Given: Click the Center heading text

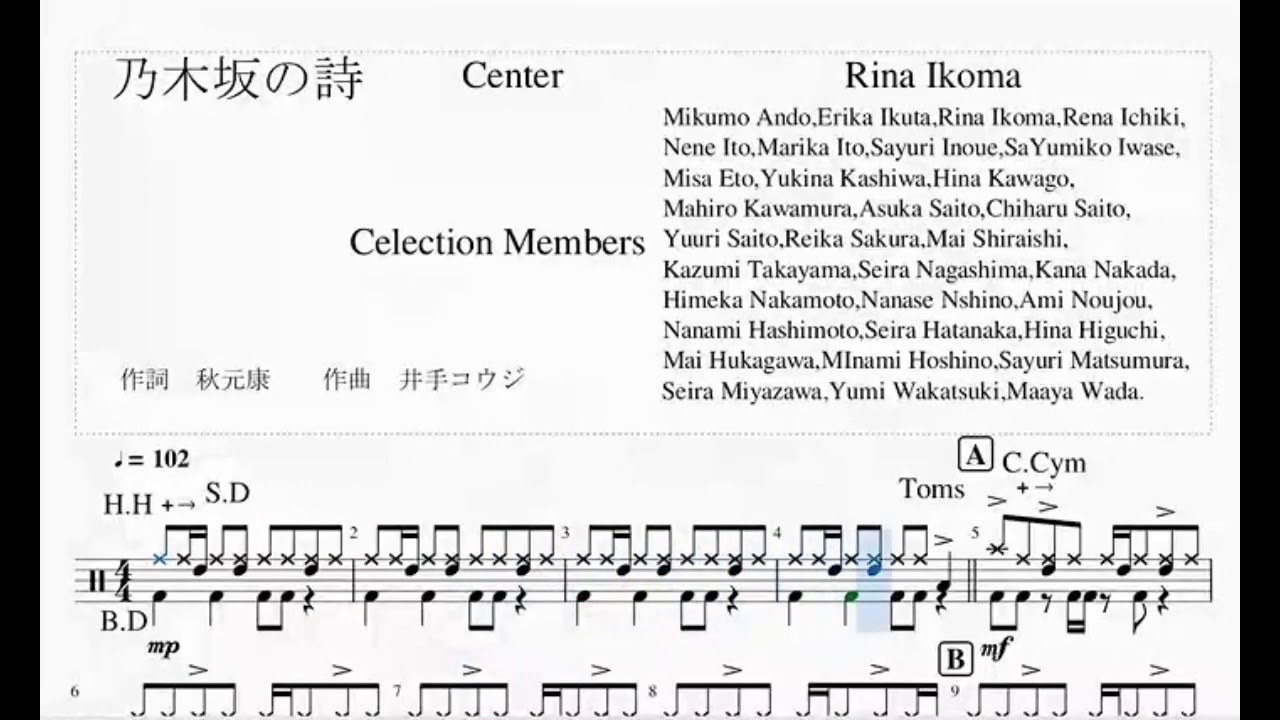Looking at the screenshot, I should pyautogui.click(x=512, y=75).
